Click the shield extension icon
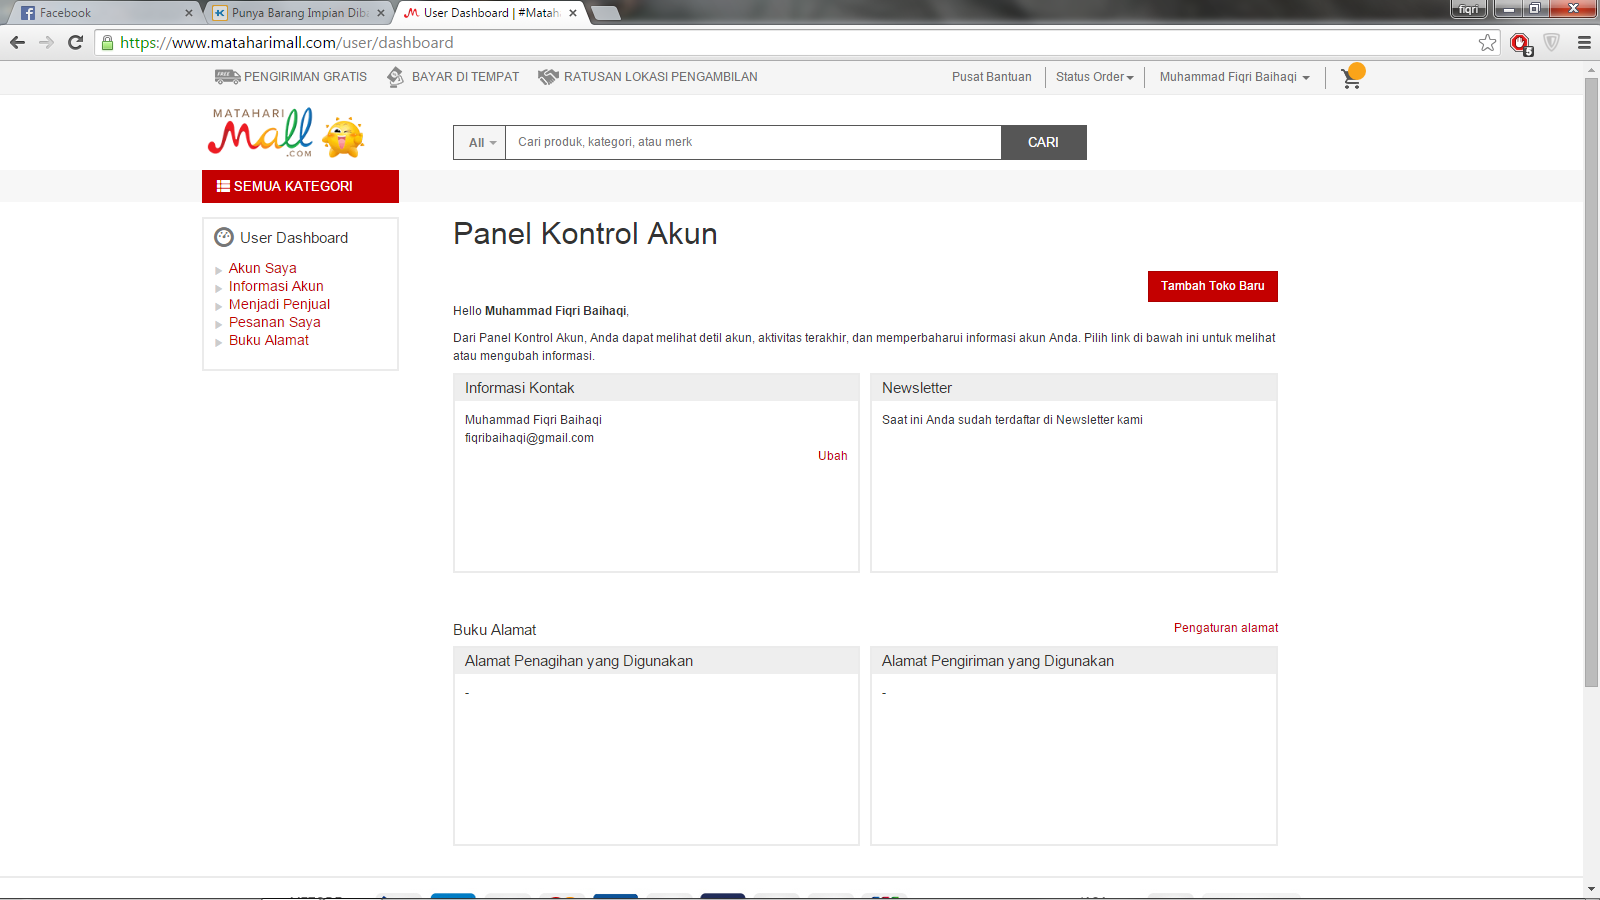This screenshot has height=900, width=1600. click(x=1551, y=43)
